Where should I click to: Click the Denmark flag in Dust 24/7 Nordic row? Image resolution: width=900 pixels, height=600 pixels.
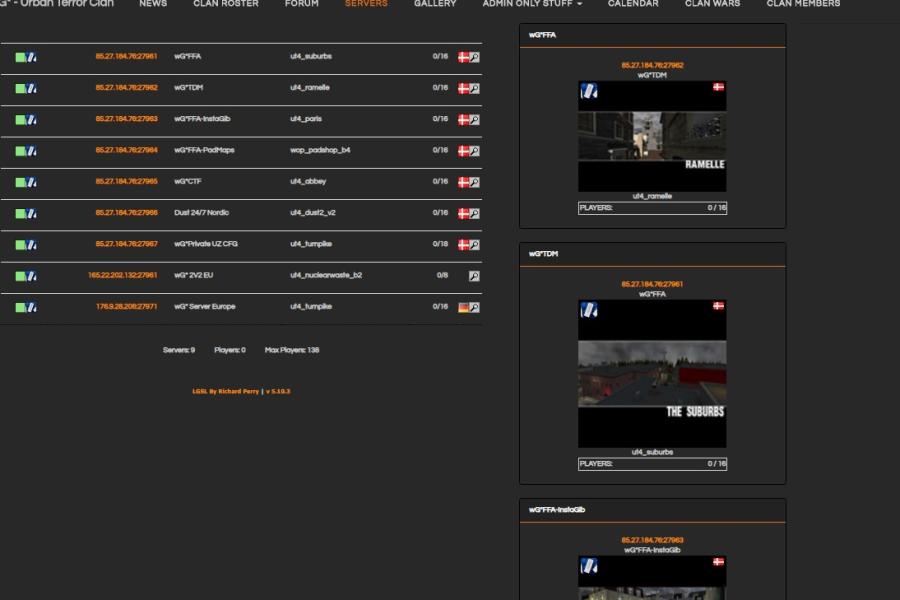click(x=463, y=214)
